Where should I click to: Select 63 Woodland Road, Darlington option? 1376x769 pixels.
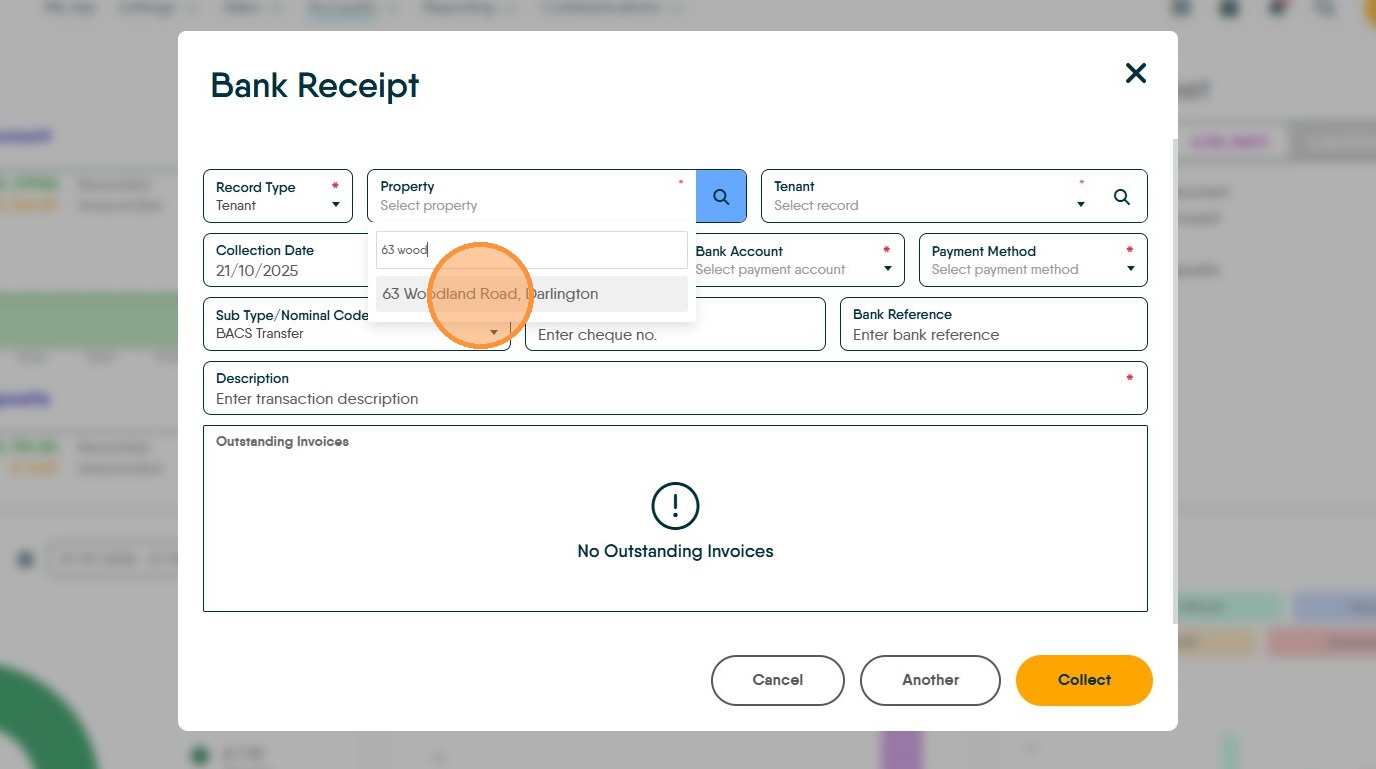(532, 294)
